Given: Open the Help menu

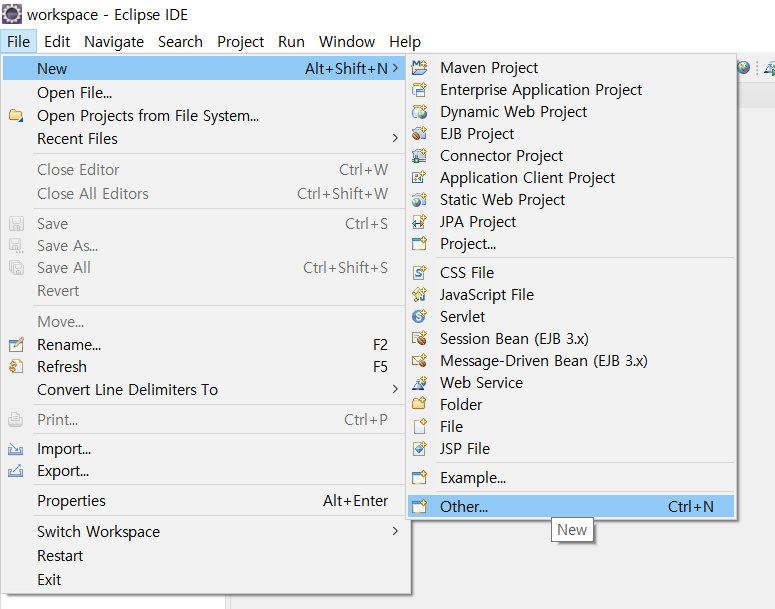Looking at the screenshot, I should (x=405, y=42).
